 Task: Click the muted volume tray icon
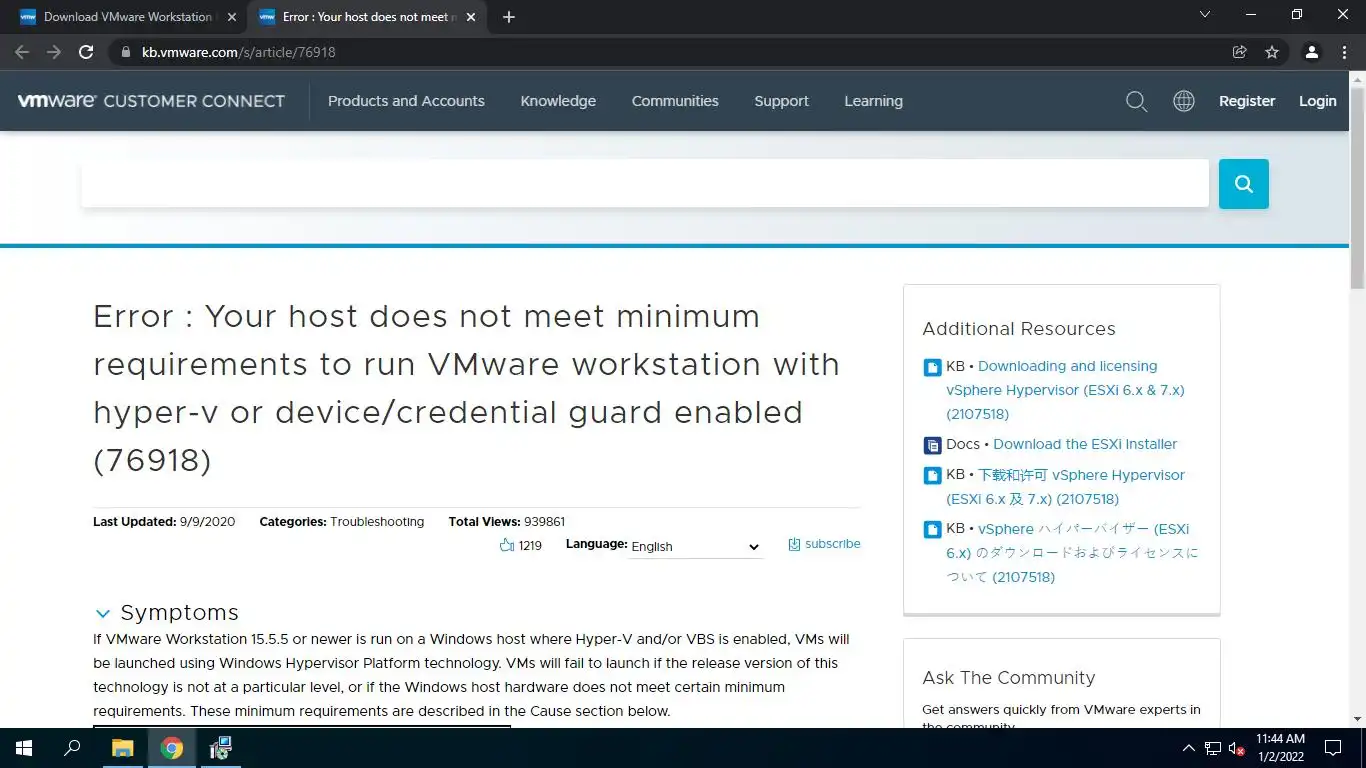tap(1236, 748)
